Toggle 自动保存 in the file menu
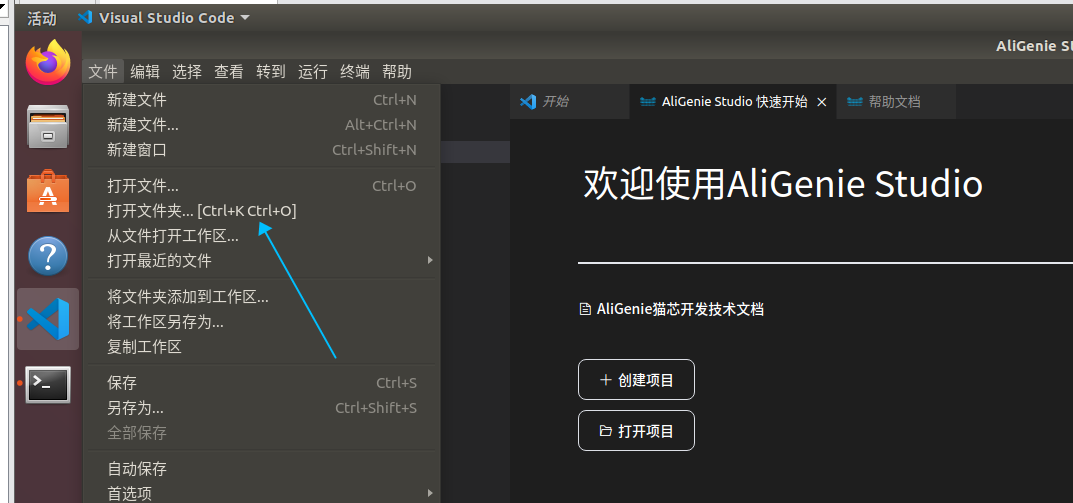Screen dimensions: 1073x503 tap(261, 469)
